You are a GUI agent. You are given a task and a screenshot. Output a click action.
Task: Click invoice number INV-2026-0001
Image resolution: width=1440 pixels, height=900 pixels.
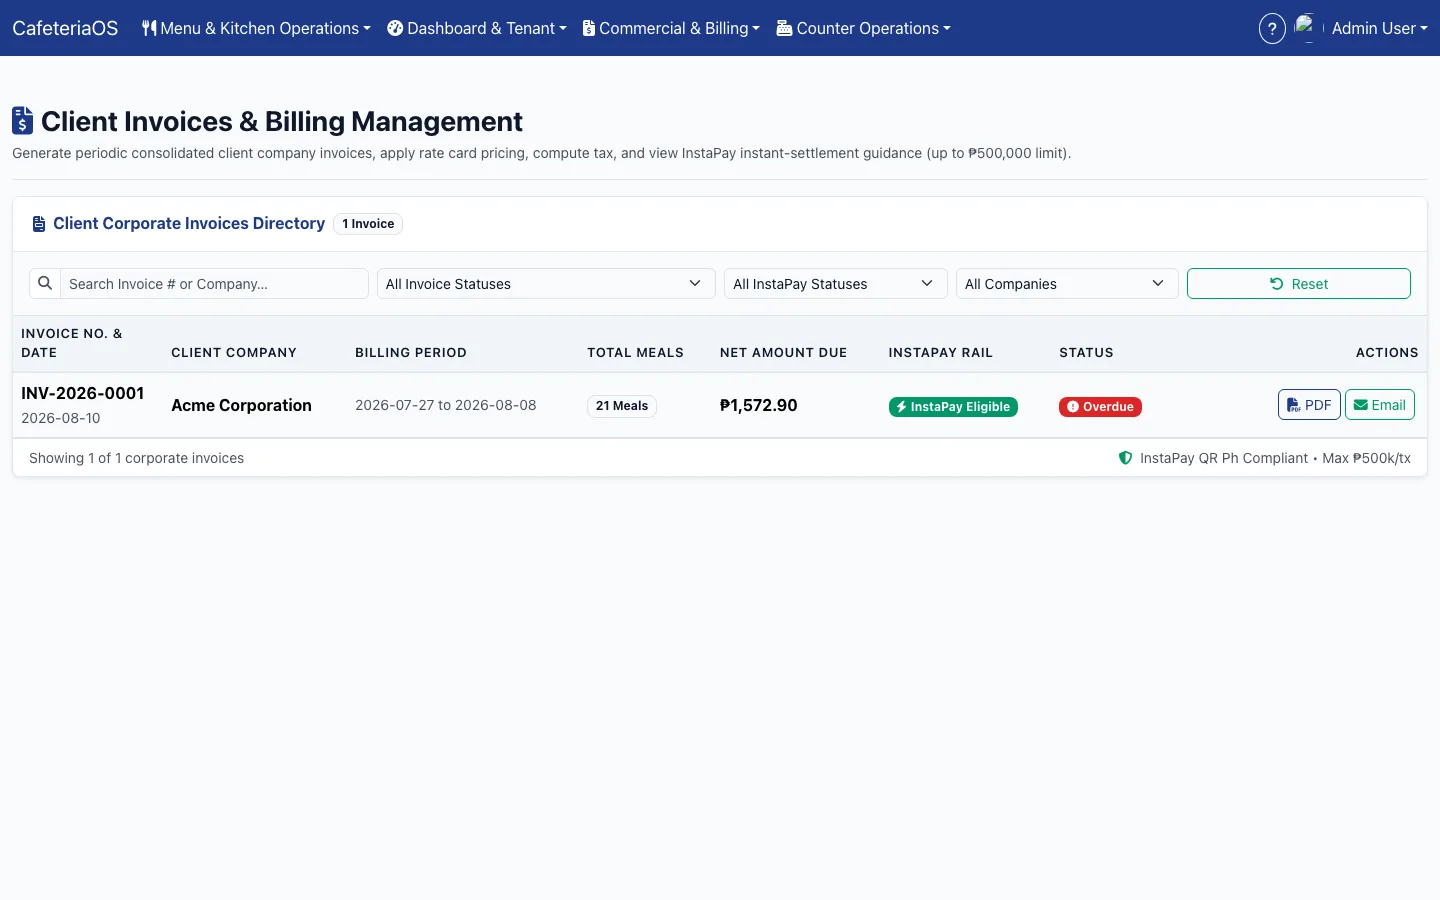[x=83, y=394]
